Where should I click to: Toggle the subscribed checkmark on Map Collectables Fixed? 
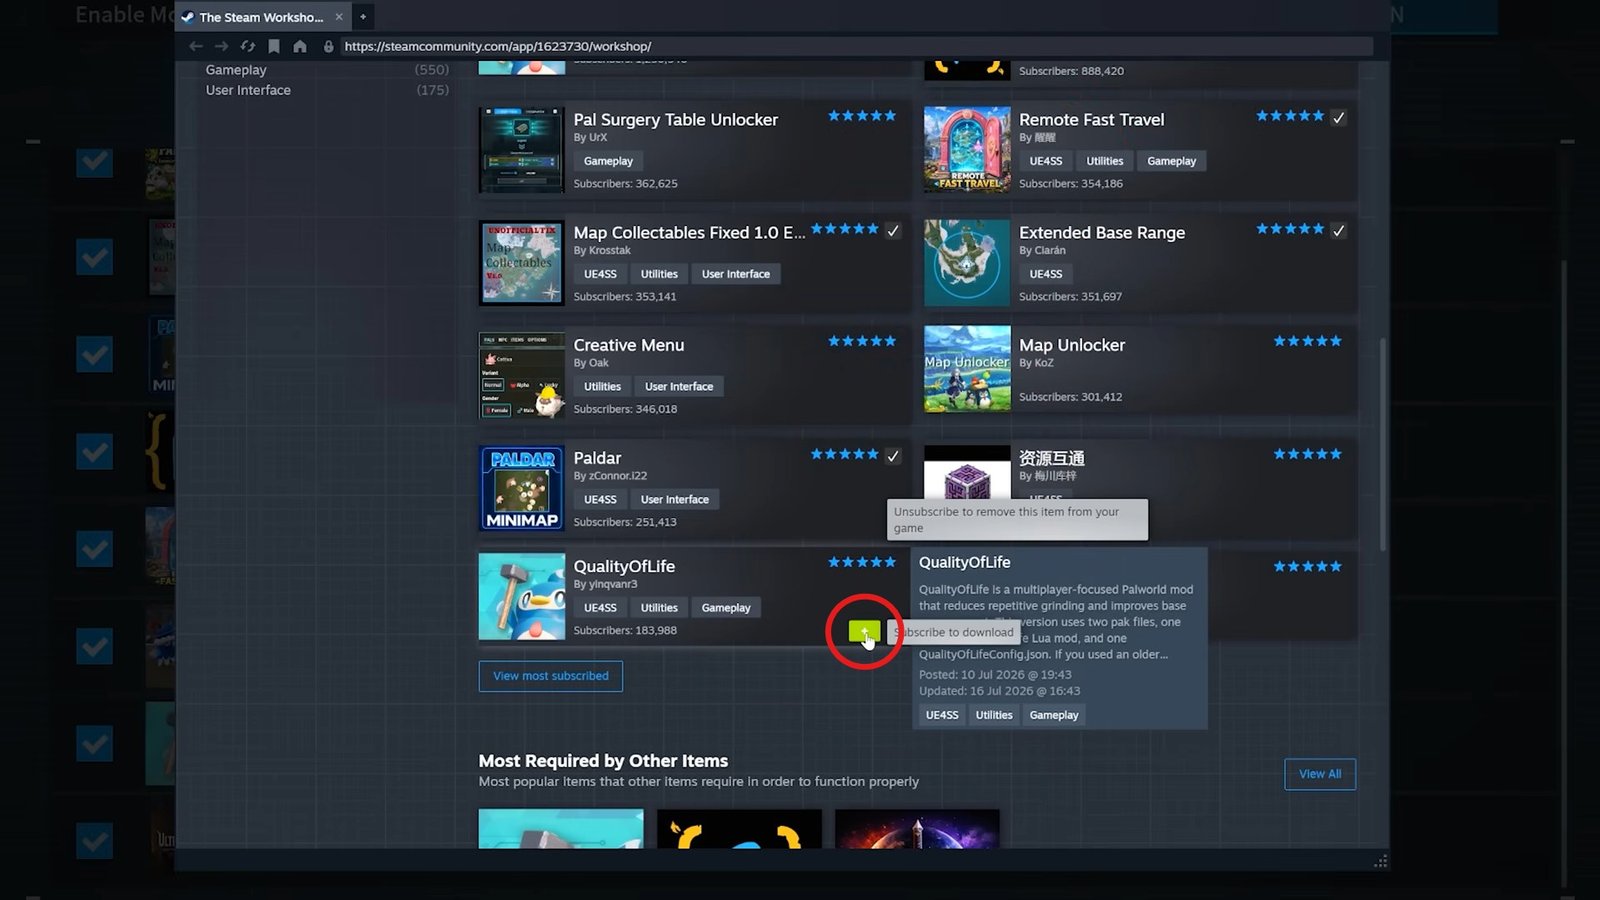[893, 231]
